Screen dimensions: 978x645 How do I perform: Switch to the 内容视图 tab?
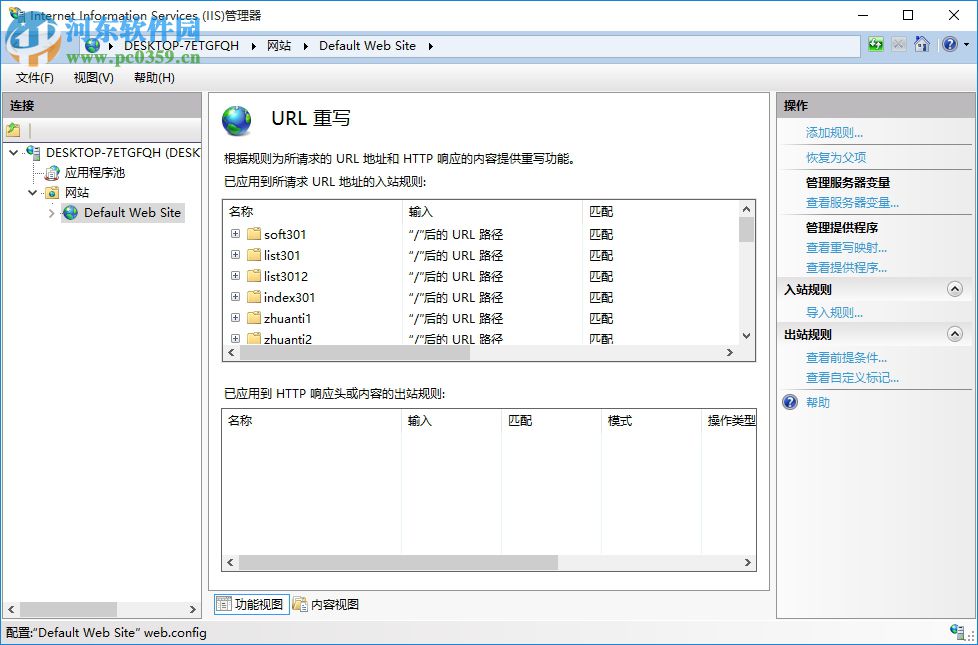[x=325, y=603]
